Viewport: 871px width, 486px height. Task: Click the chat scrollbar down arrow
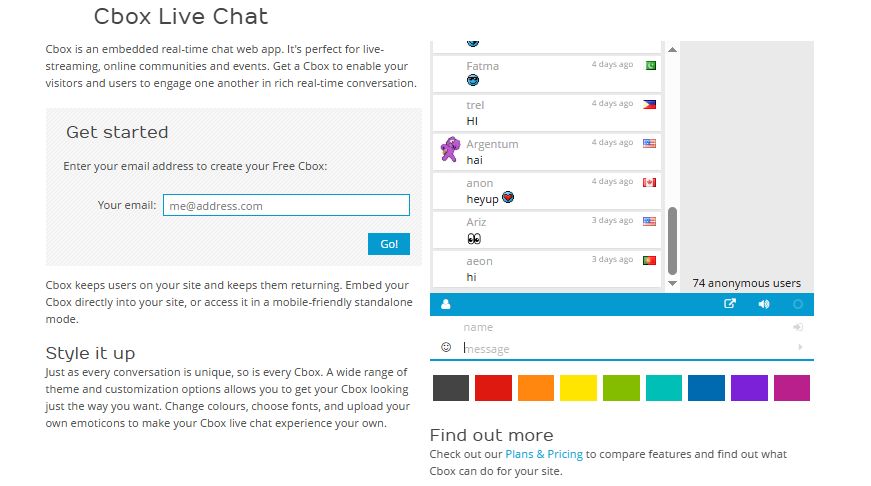coord(673,282)
